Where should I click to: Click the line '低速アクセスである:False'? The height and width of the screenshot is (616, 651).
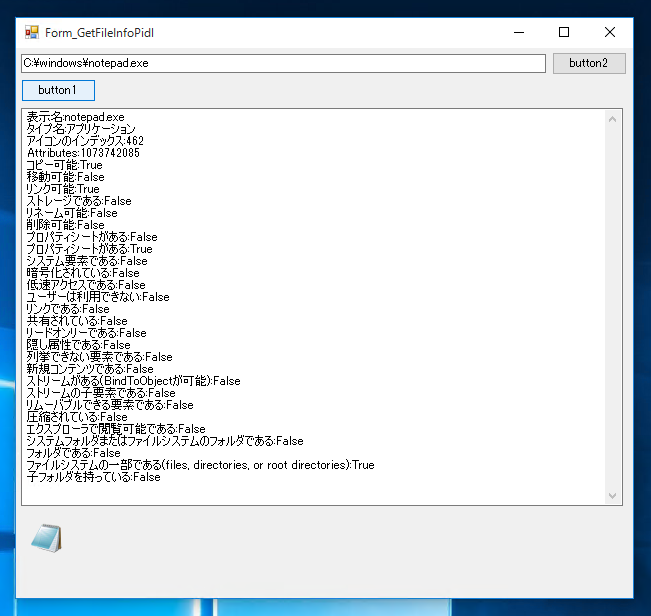[86, 286]
